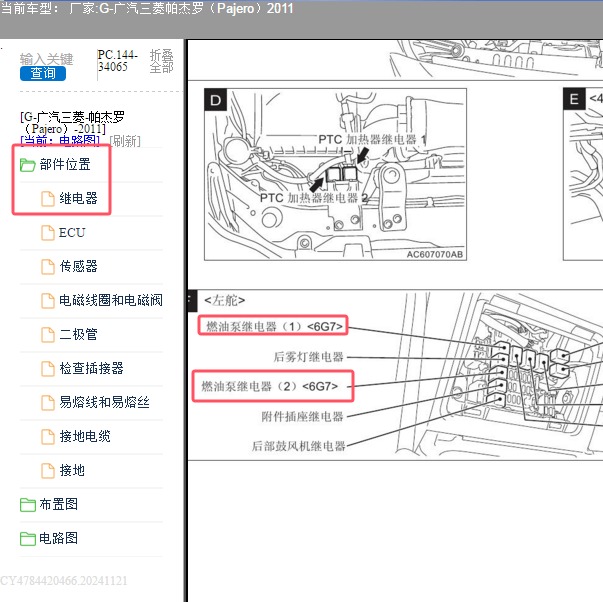
Task: Open the 继电器 tree item
Action: pos(78,198)
